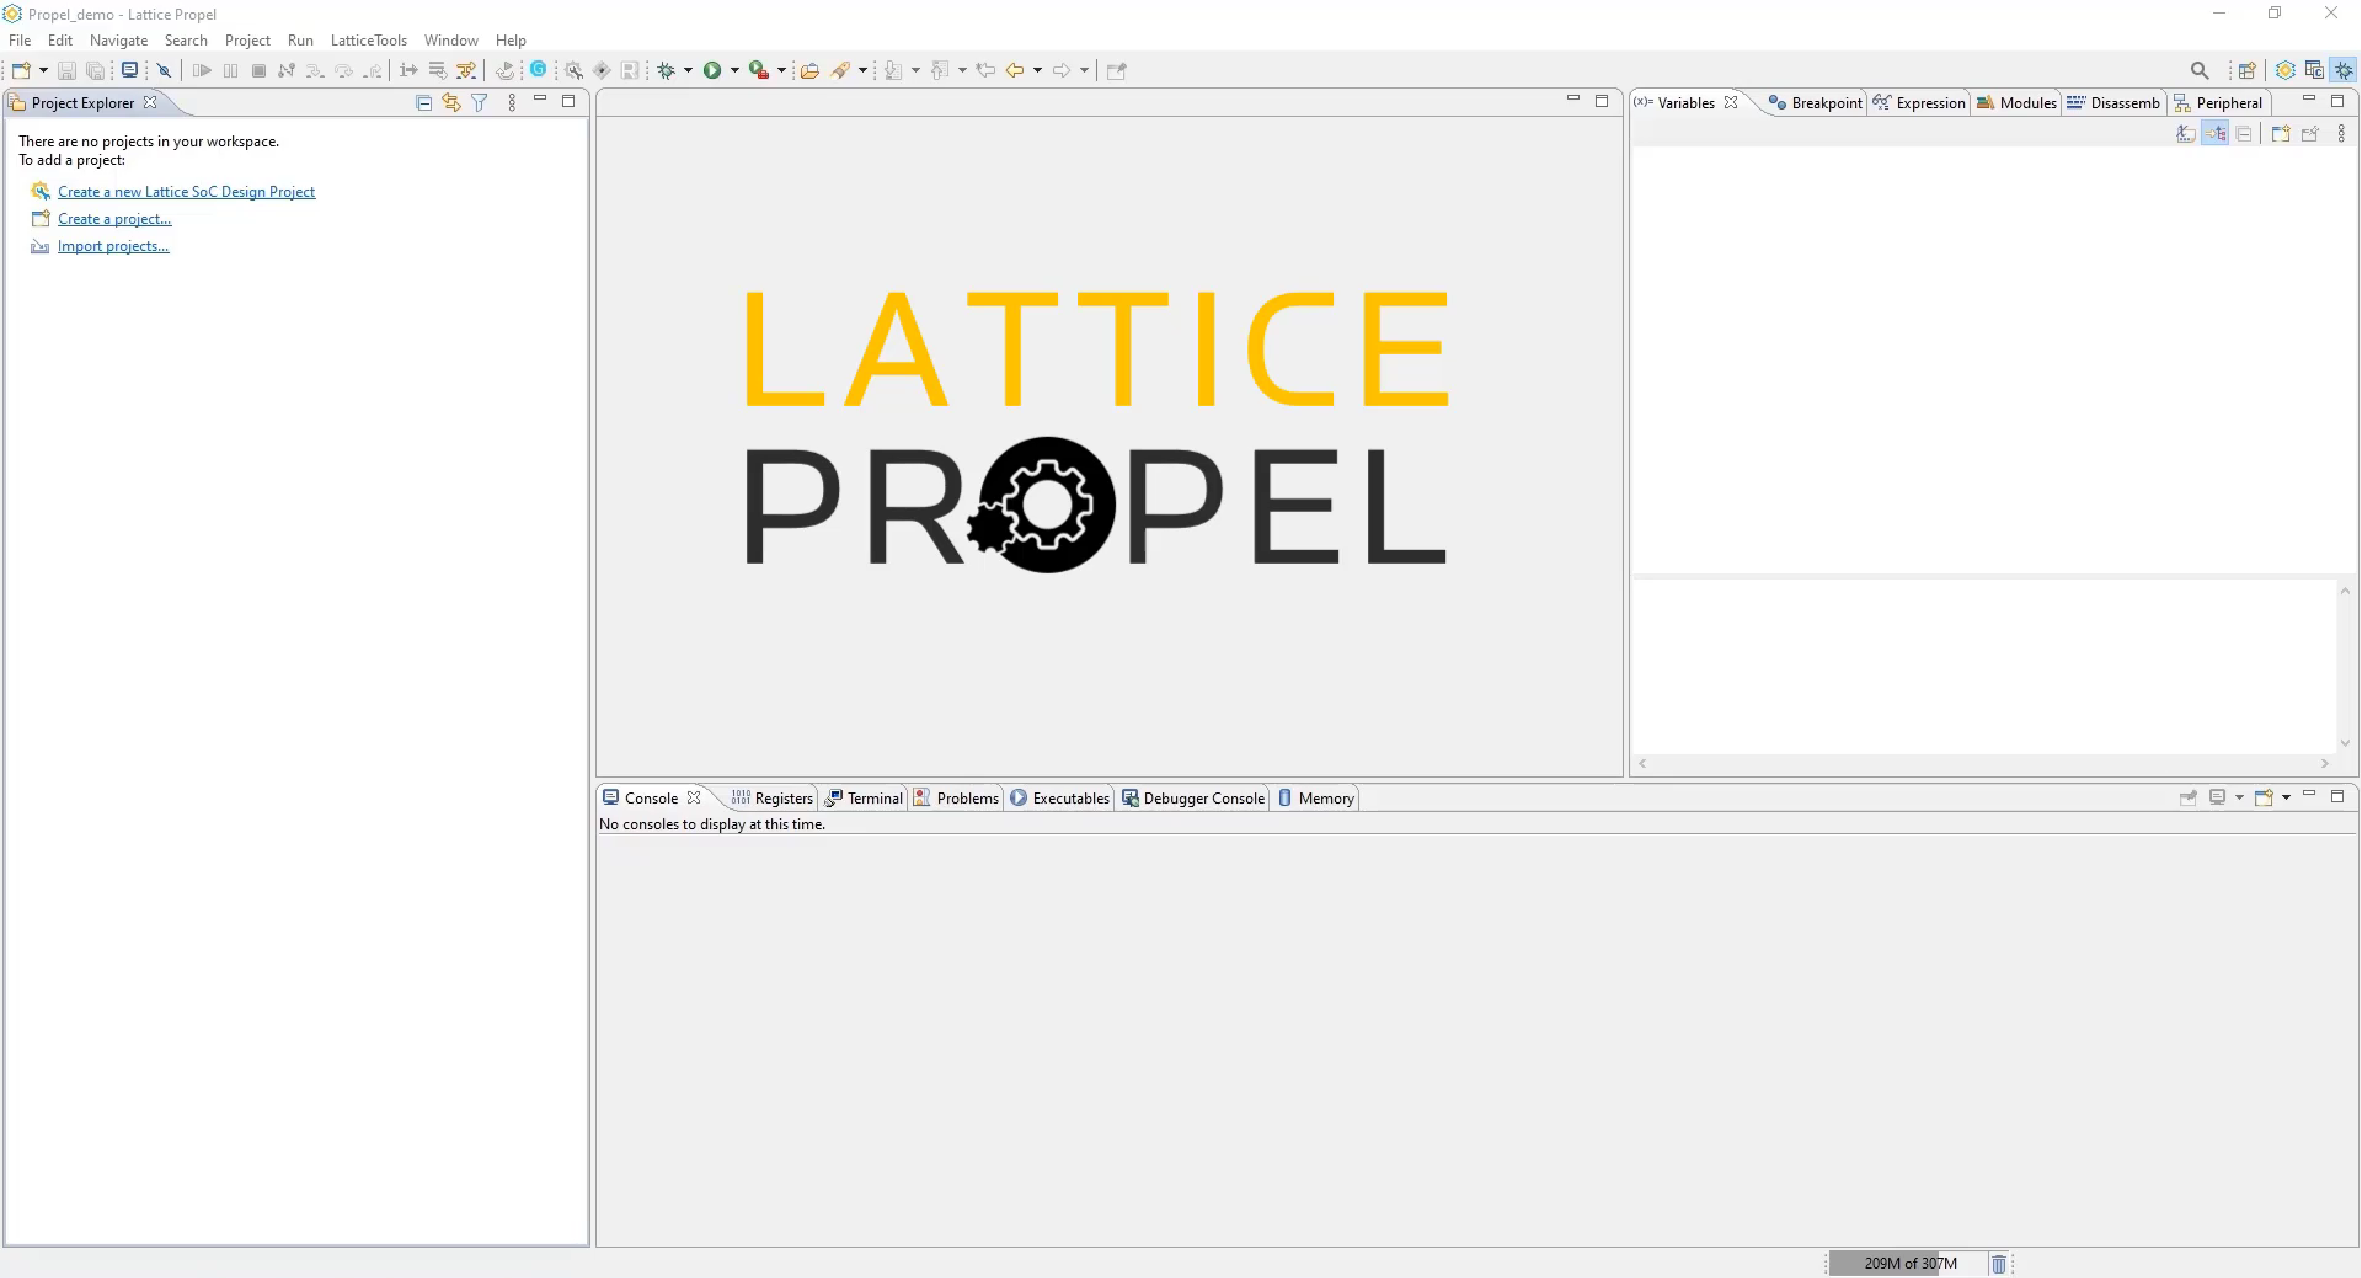Image resolution: width=2361 pixels, height=1278 pixels.
Task: Toggle Skip All Breakpoints in the toolbar
Action: tap(164, 70)
